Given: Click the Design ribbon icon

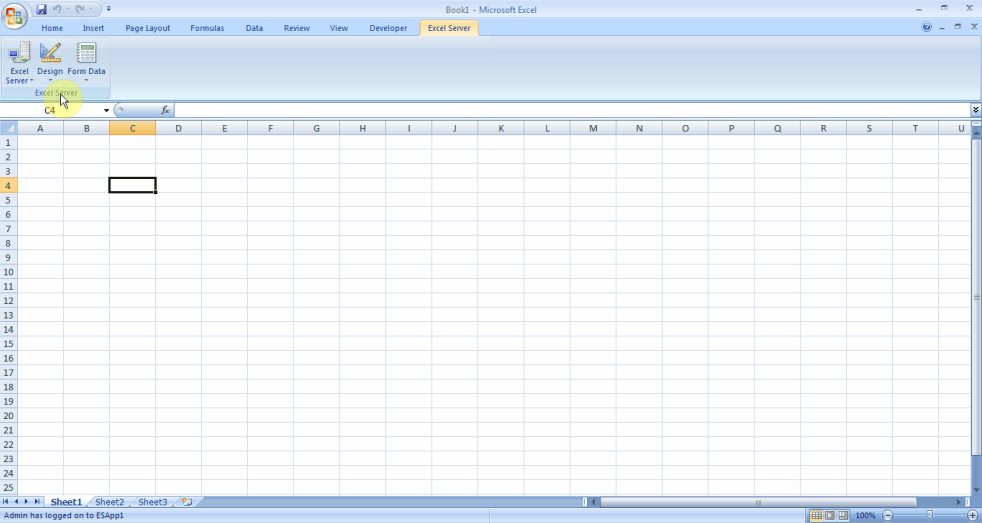Looking at the screenshot, I should (x=50, y=63).
